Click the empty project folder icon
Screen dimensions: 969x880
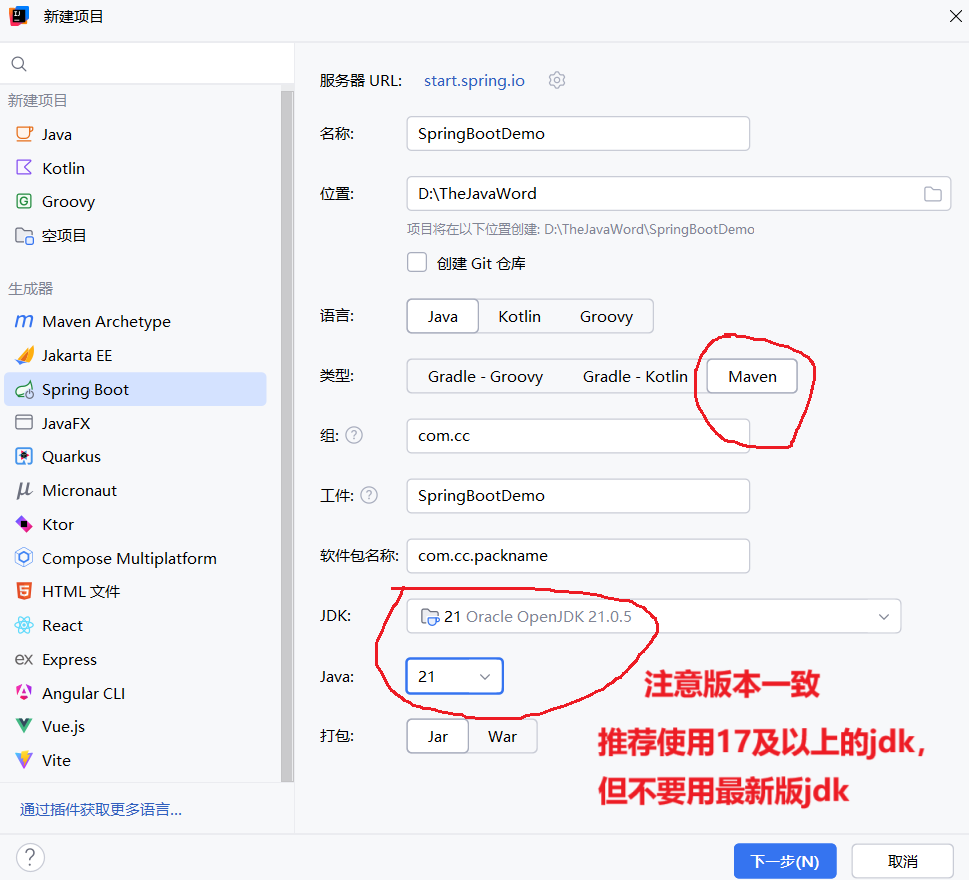[x=24, y=235]
